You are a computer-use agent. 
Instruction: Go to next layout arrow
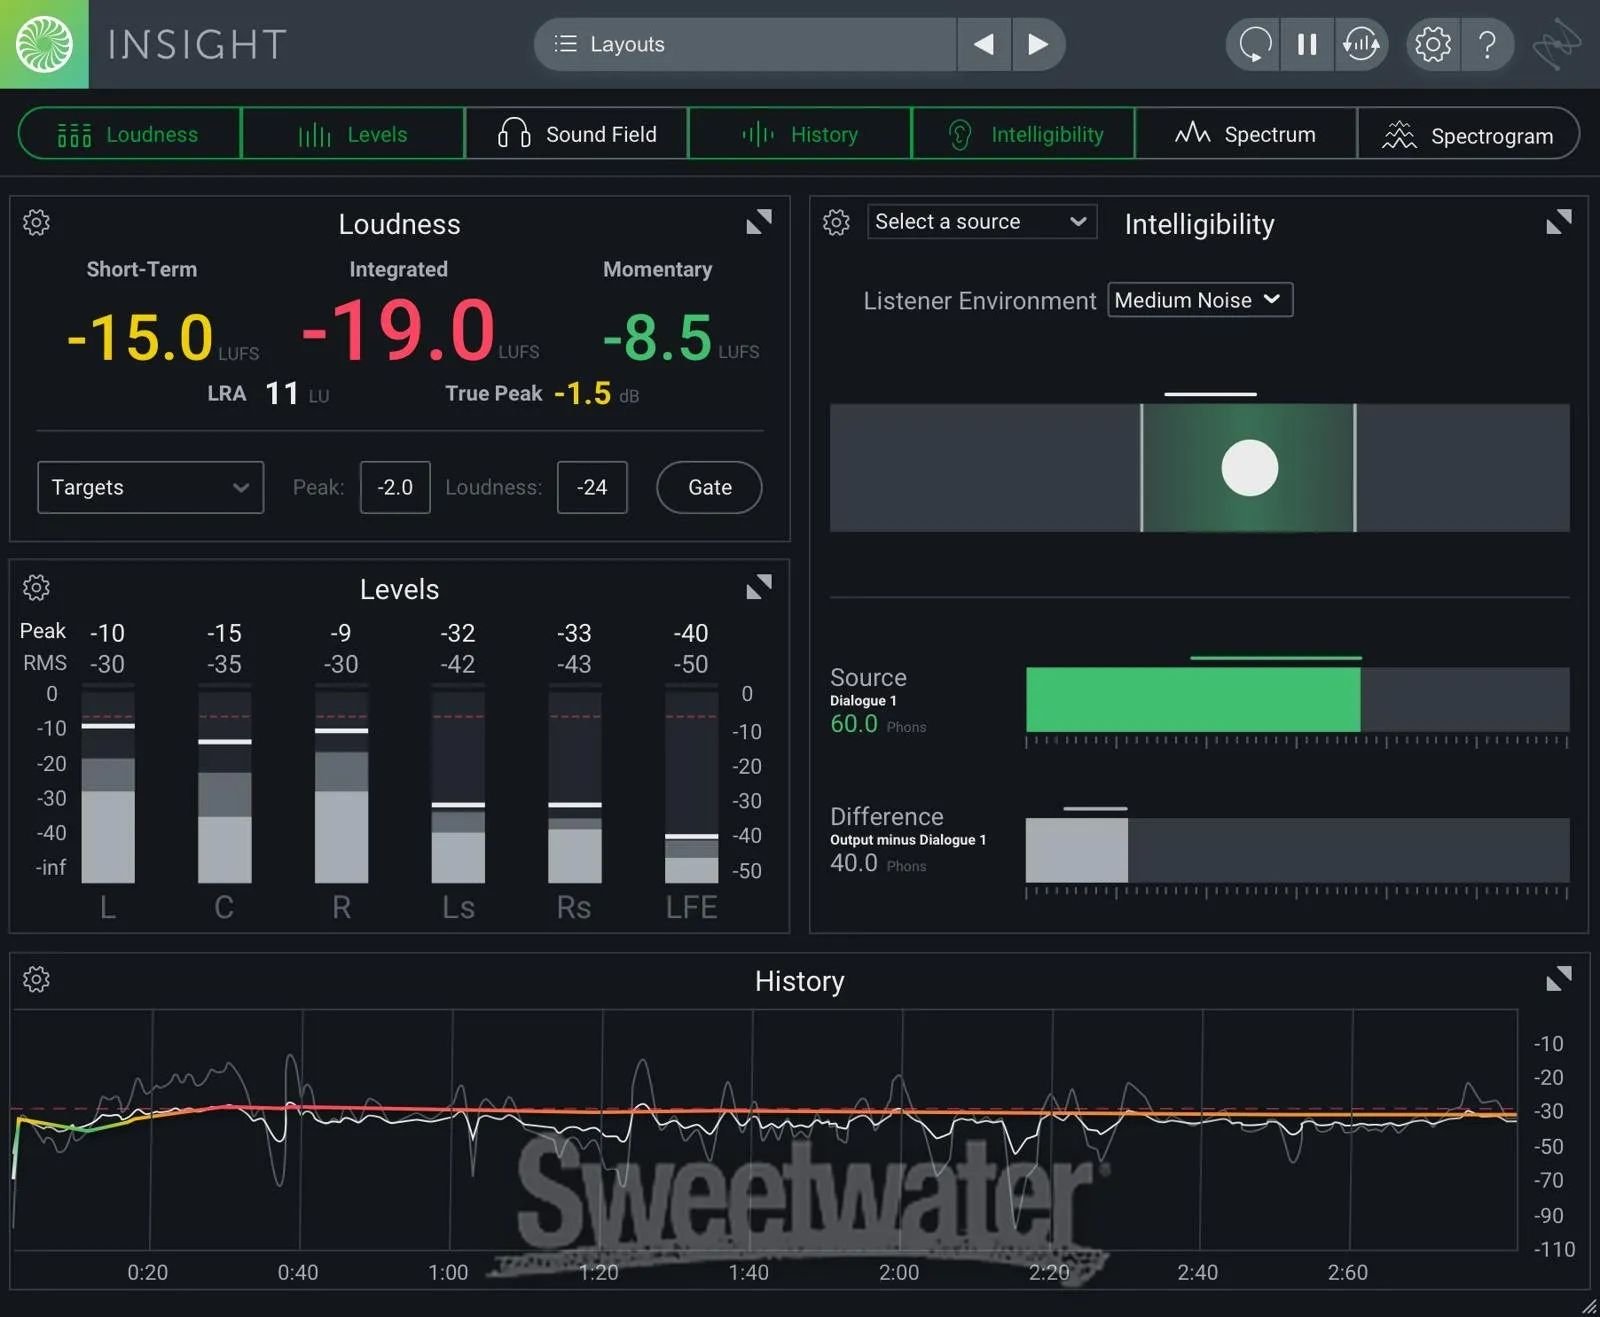pyautogui.click(x=1038, y=44)
